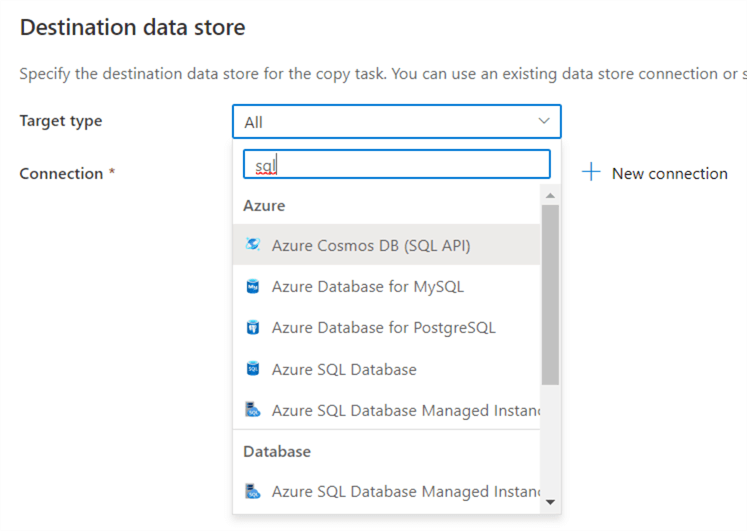Click the dropdown list scrollbar thumb
Image resolution: width=747 pixels, height=531 pixels.
550,294
